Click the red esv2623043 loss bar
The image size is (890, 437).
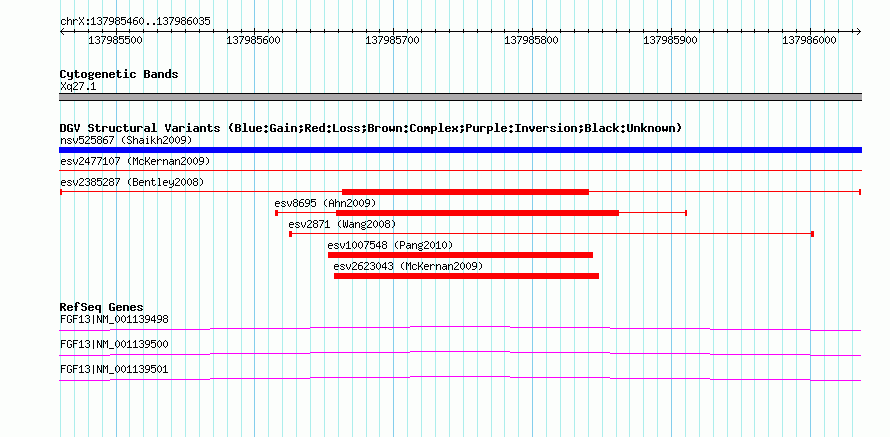[466, 276]
